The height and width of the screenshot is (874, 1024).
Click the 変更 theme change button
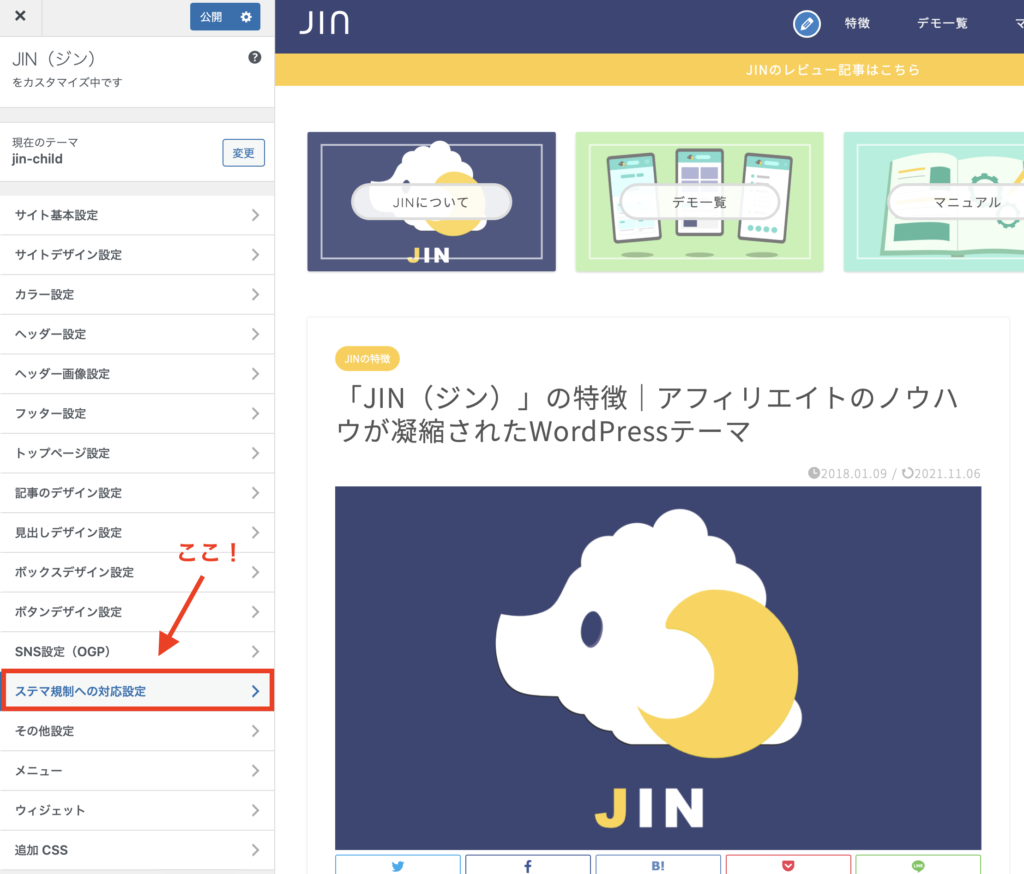243,152
